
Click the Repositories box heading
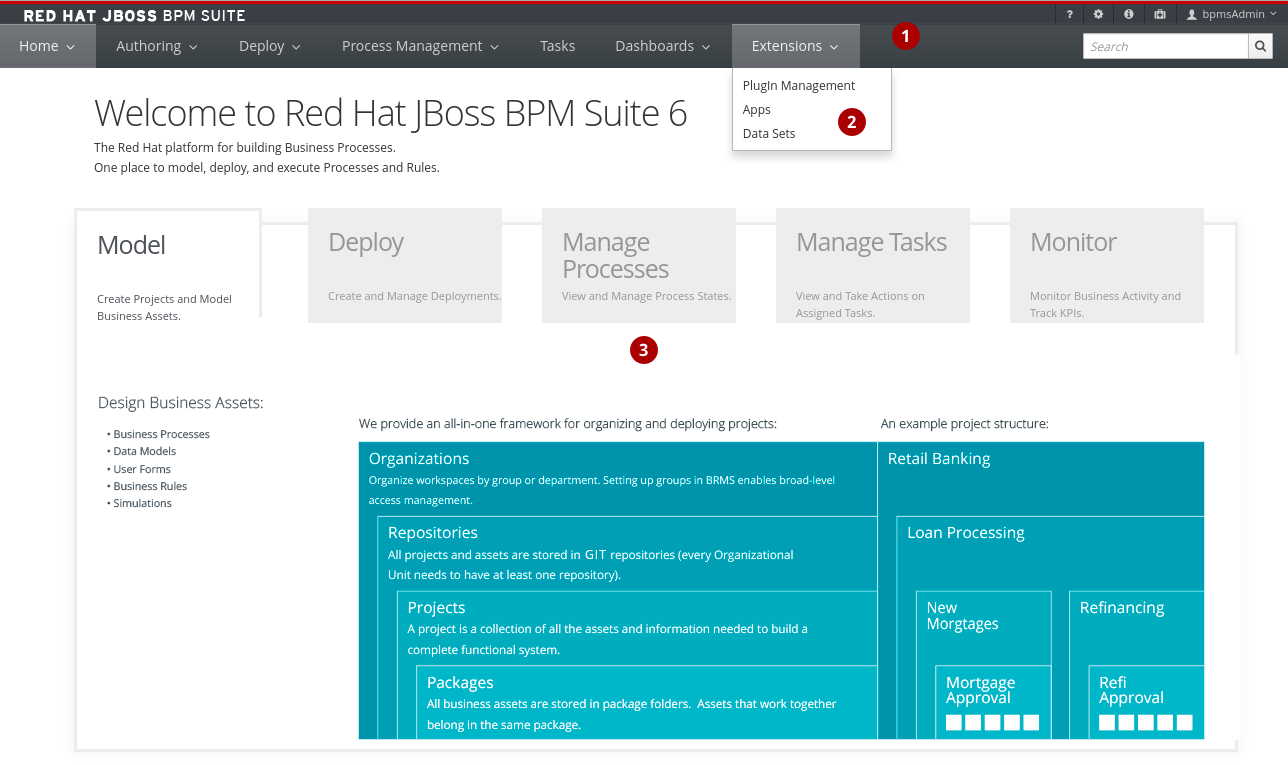433,532
